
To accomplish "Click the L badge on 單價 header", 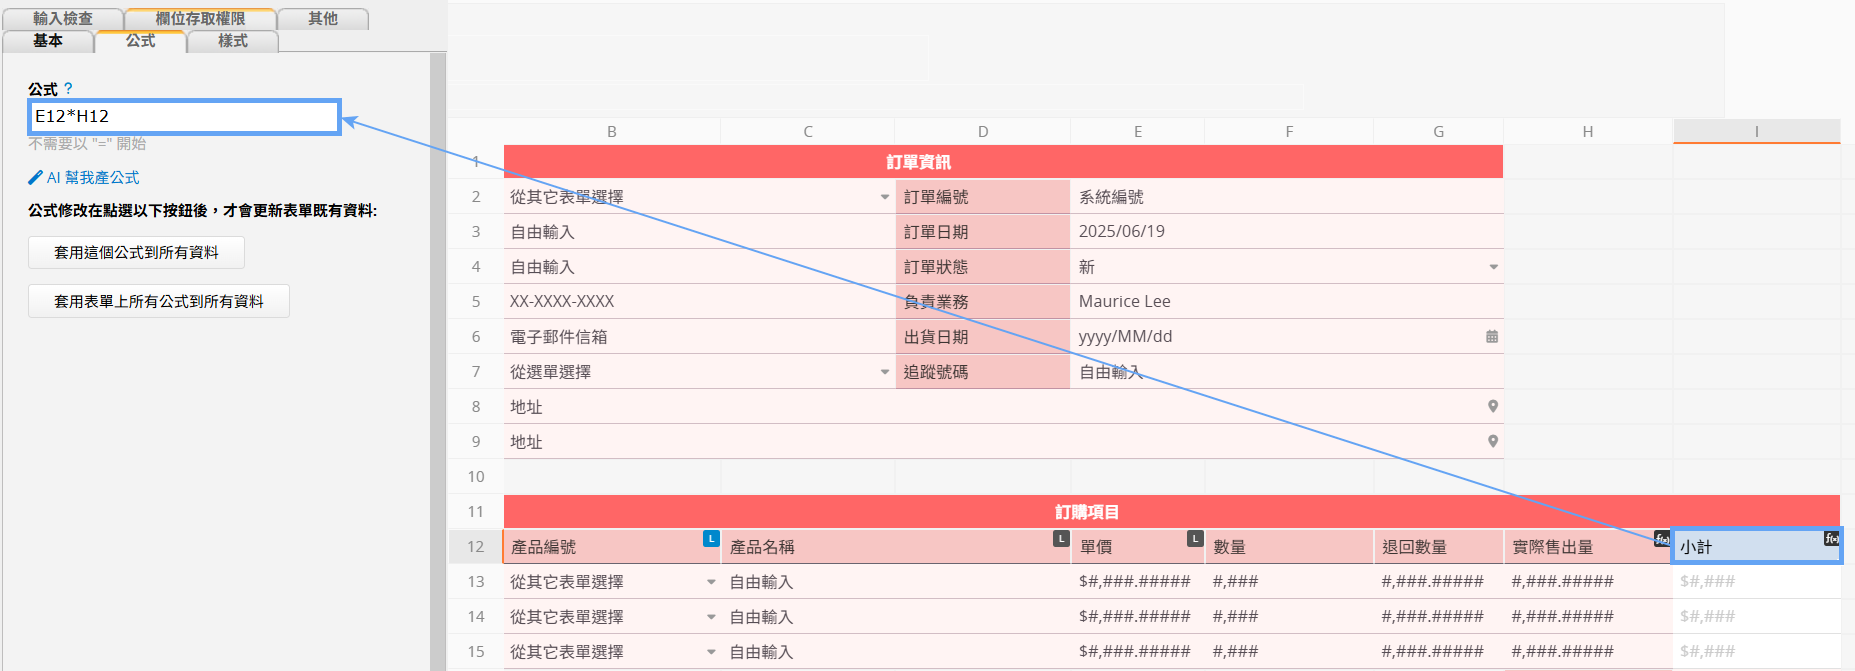I will tap(1194, 539).
